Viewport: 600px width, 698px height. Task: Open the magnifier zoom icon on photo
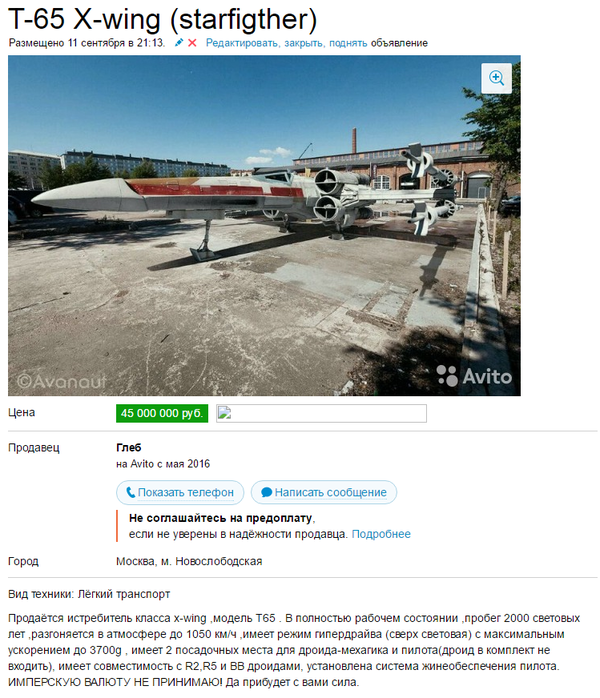(x=496, y=78)
